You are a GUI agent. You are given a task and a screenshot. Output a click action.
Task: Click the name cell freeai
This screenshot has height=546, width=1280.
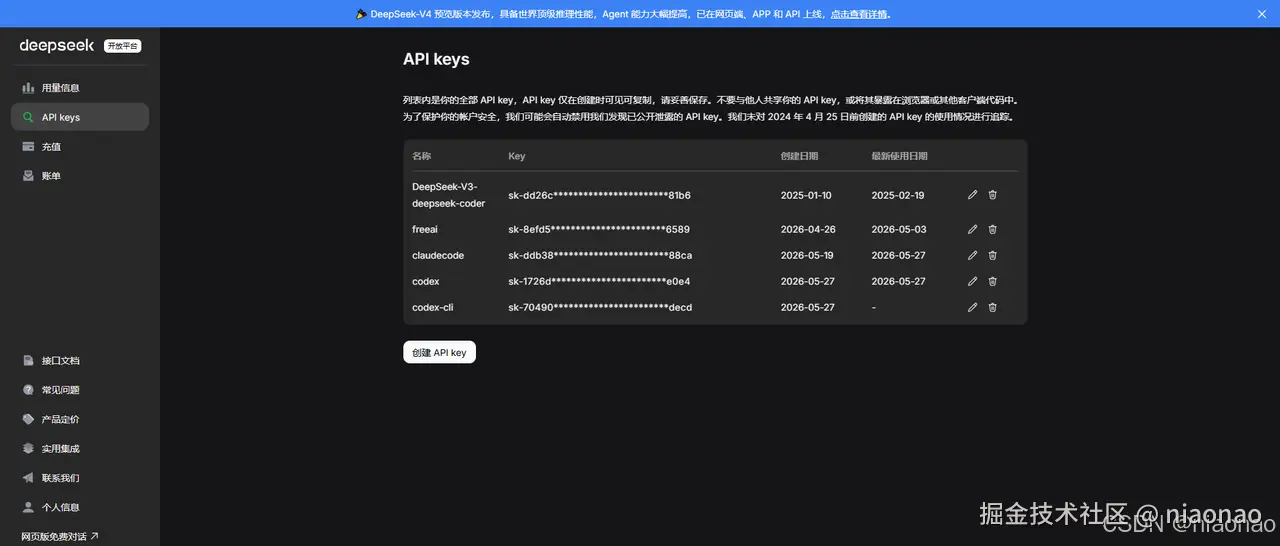coord(425,229)
